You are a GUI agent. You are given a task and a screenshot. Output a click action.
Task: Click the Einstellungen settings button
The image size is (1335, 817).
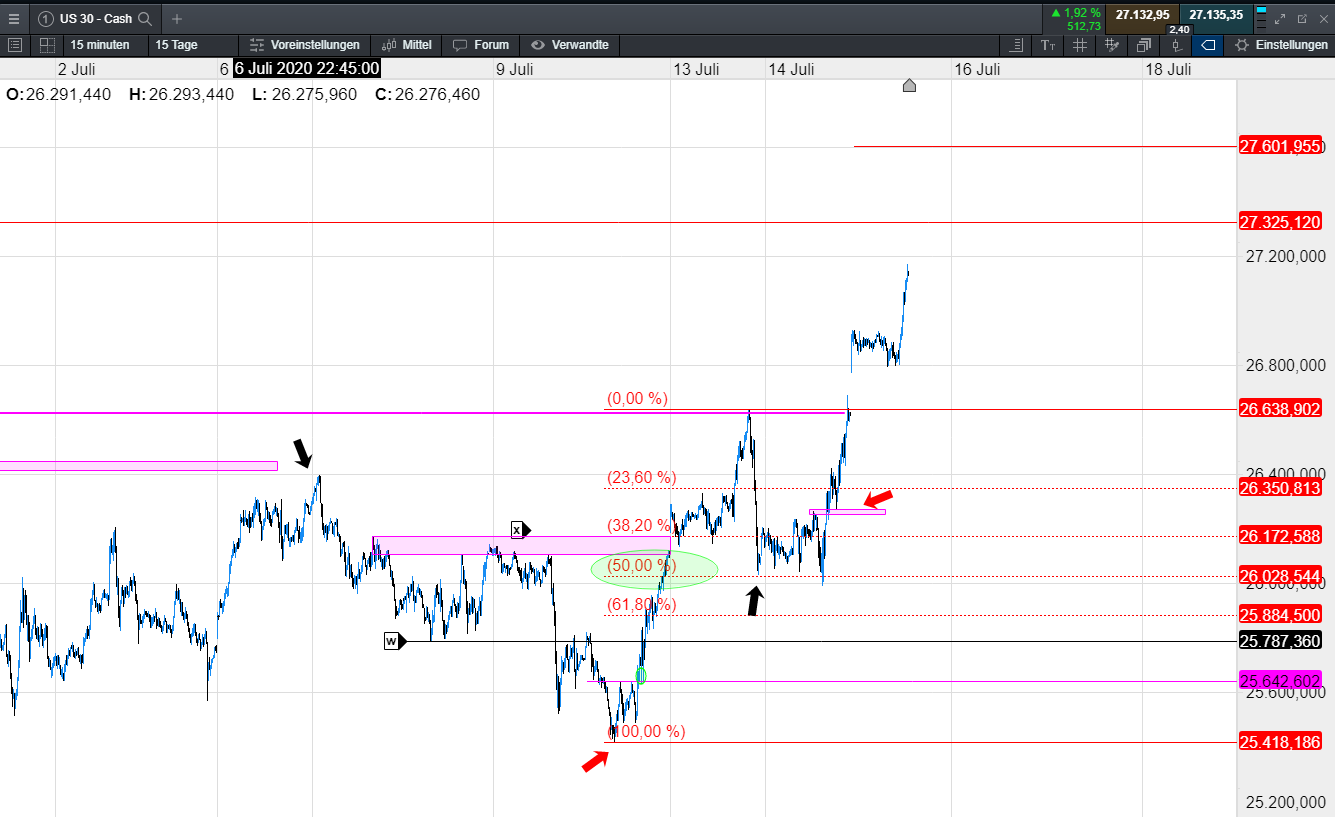(1282, 45)
